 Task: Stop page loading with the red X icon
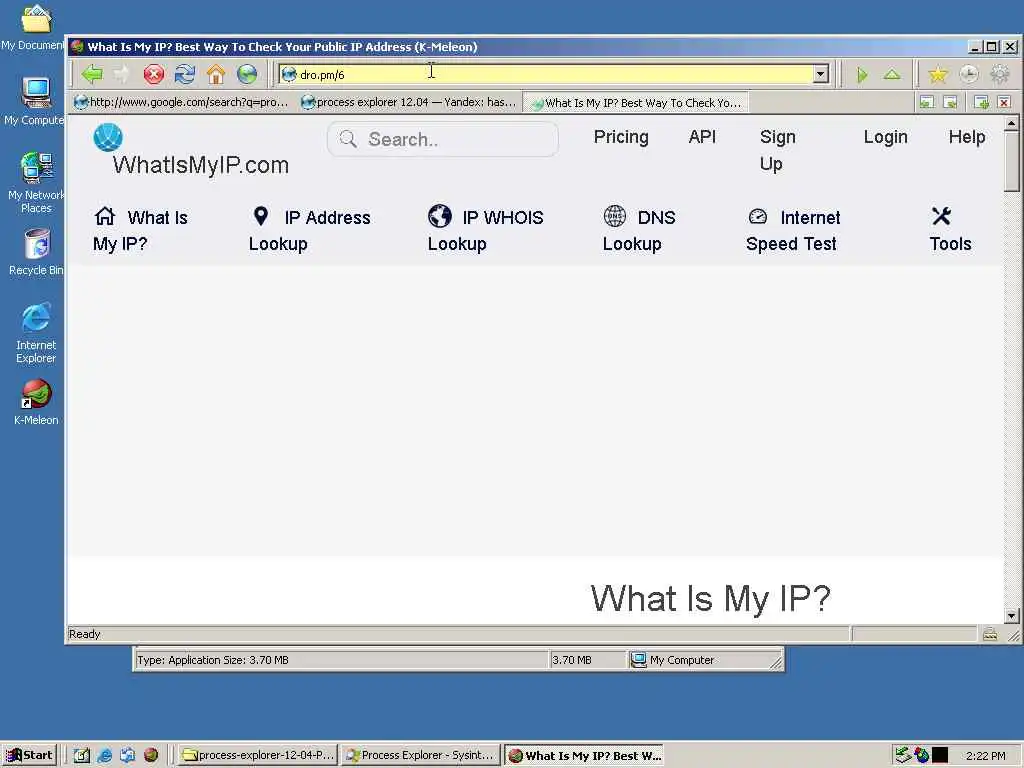point(153,74)
